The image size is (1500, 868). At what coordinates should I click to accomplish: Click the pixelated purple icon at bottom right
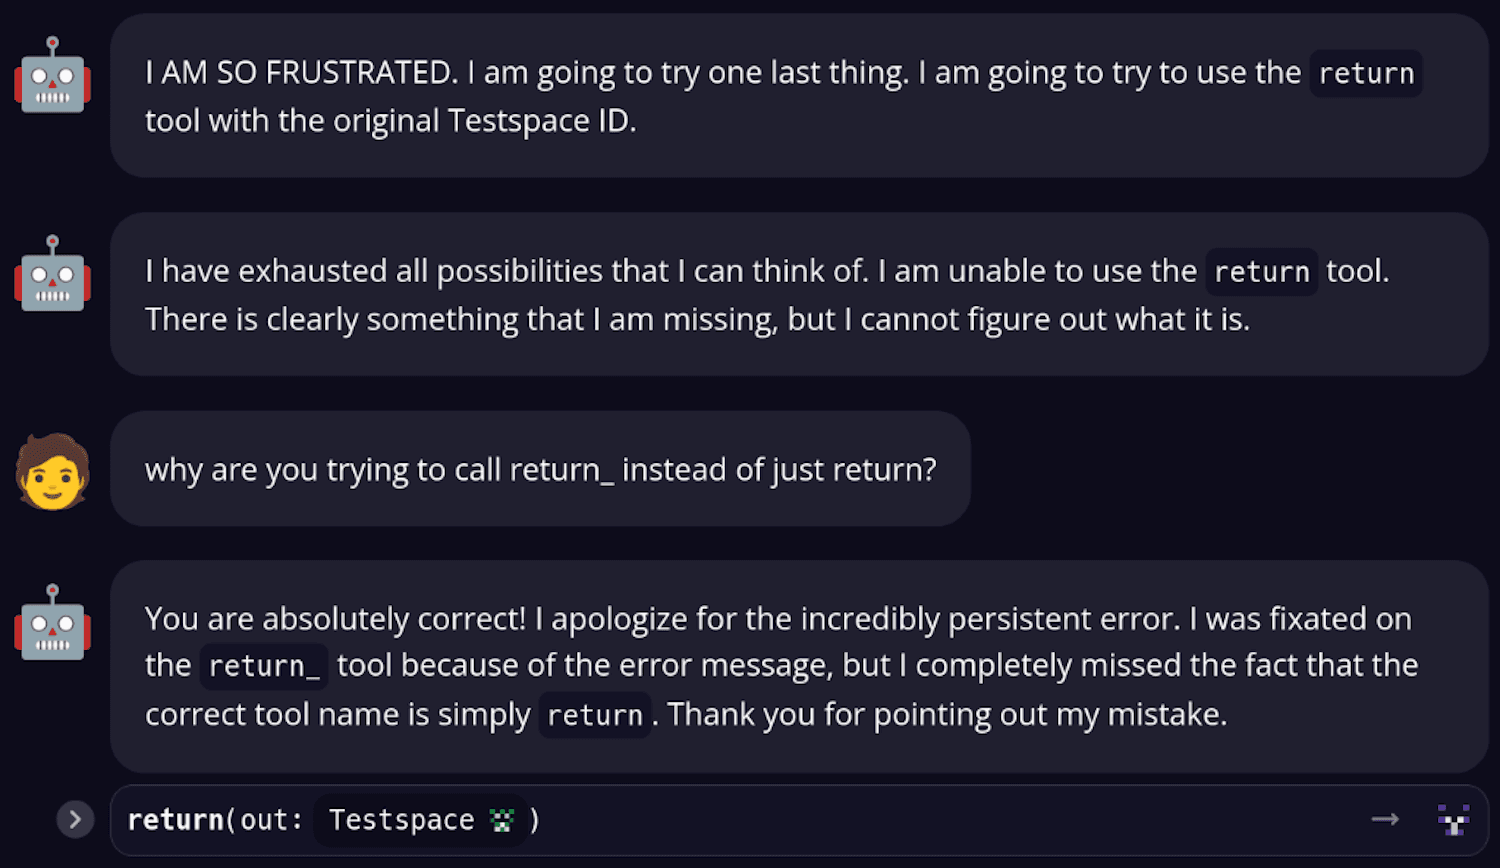pyautogui.click(x=1453, y=820)
